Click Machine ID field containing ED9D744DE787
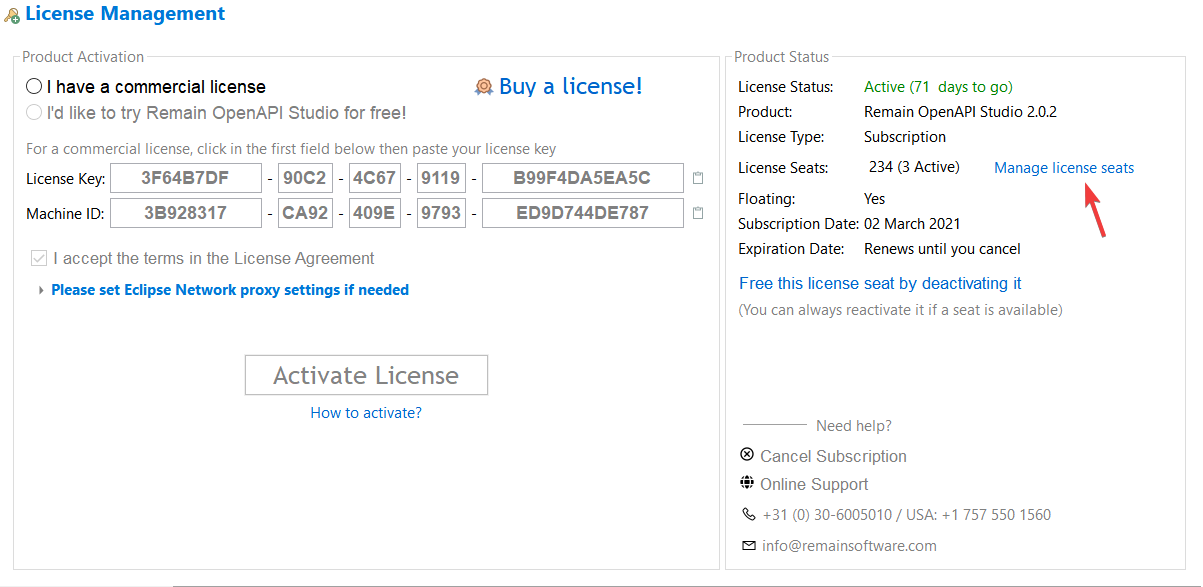The height and width of the screenshot is (587, 1203). tap(583, 213)
